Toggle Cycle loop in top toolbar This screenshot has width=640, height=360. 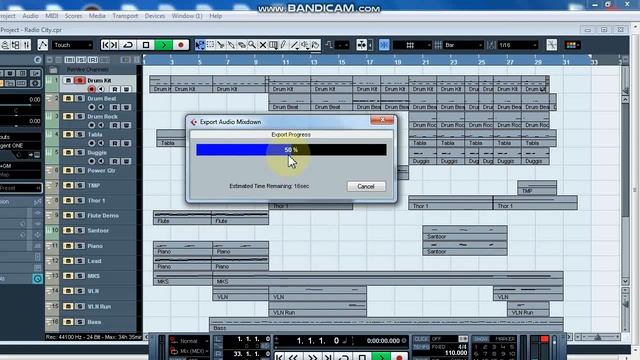point(128,45)
